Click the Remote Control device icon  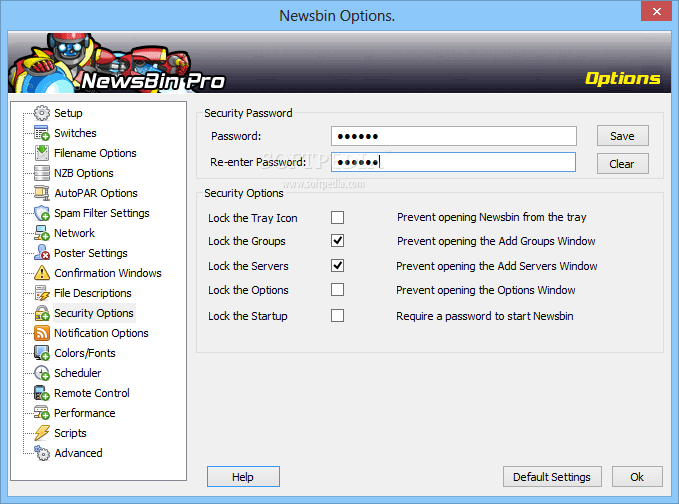(42, 393)
